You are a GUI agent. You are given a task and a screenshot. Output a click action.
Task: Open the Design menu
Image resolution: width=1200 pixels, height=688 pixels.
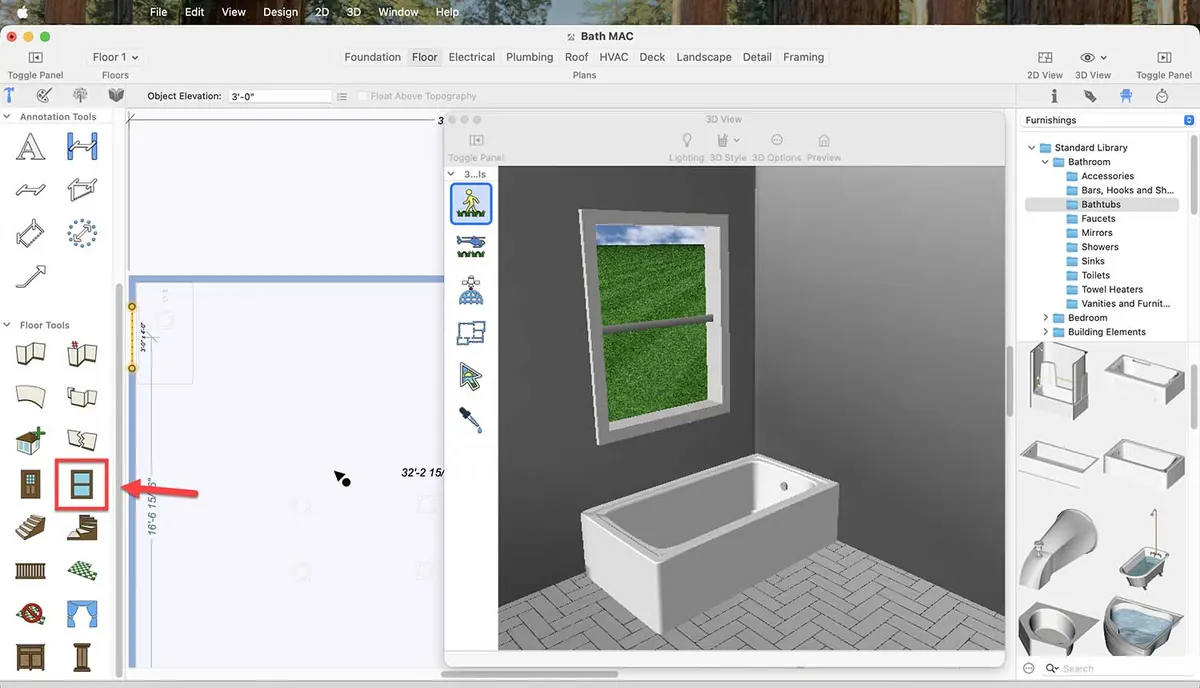click(280, 12)
